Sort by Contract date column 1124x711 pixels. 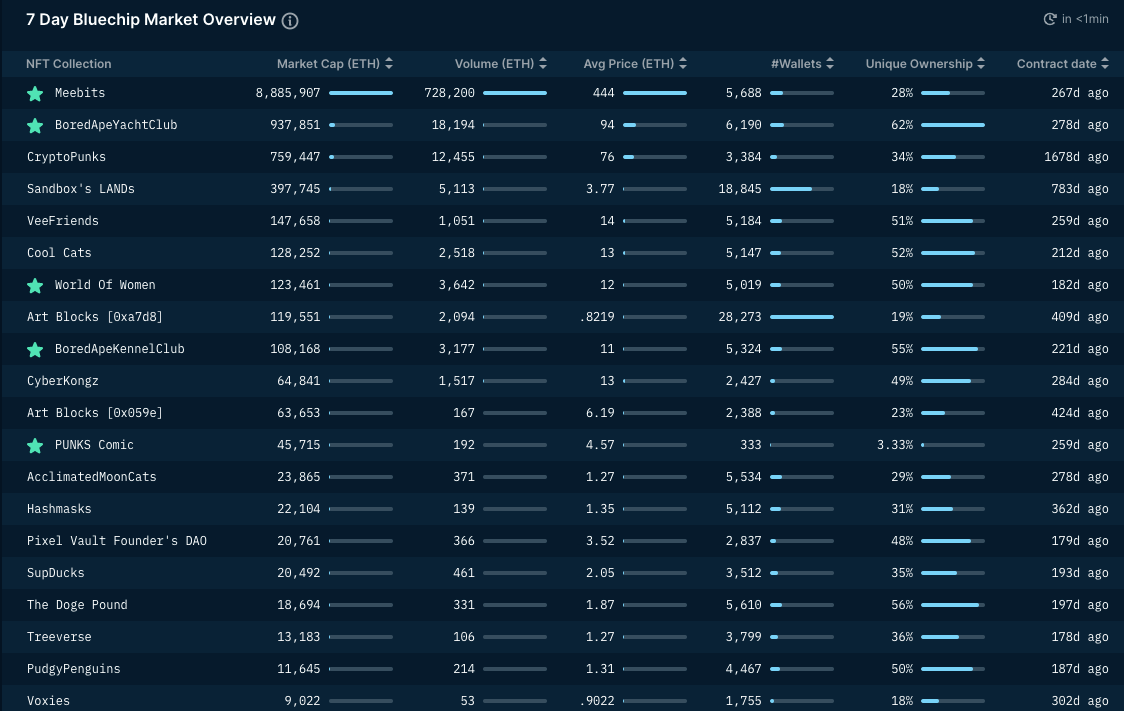[1062, 64]
